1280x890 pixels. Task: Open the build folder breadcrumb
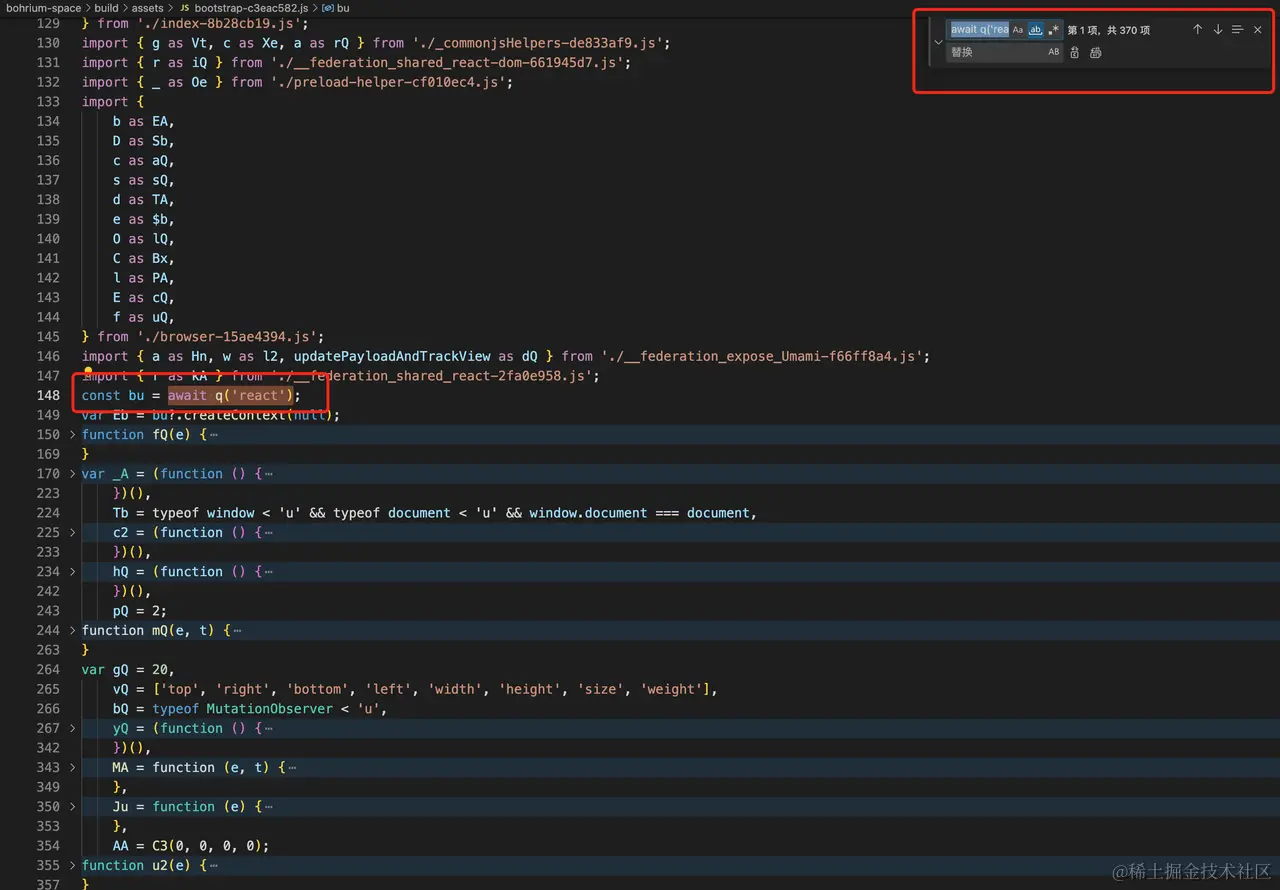point(106,8)
